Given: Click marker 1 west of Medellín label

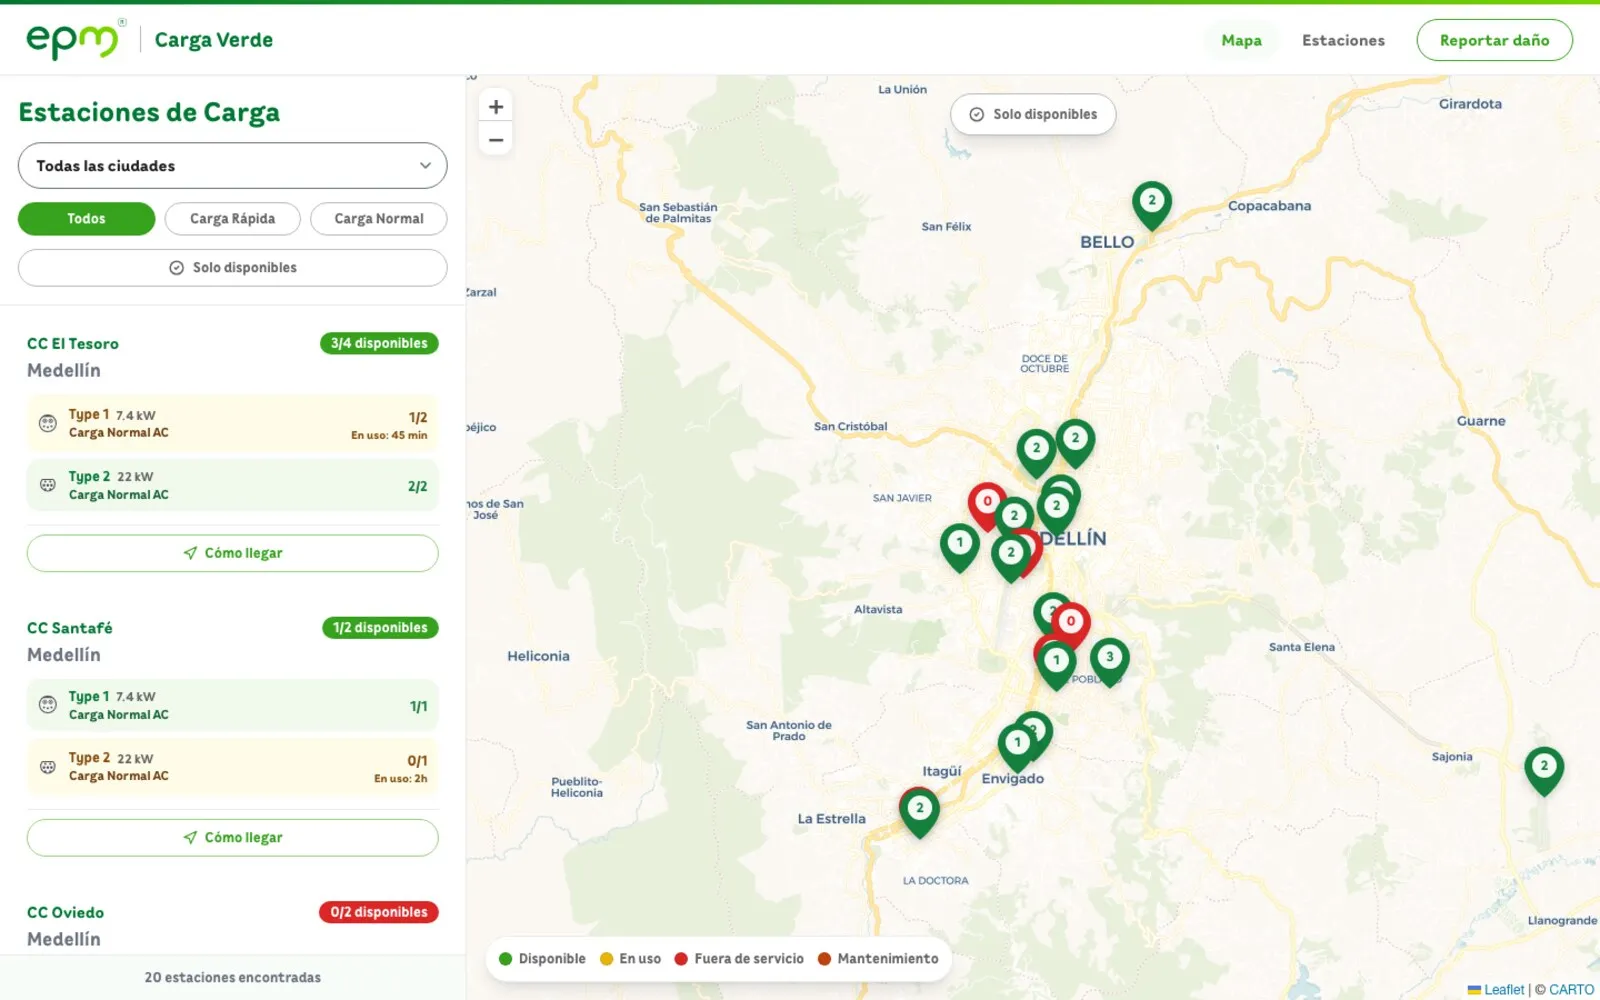Looking at the screenshot, I should point(960,546).
